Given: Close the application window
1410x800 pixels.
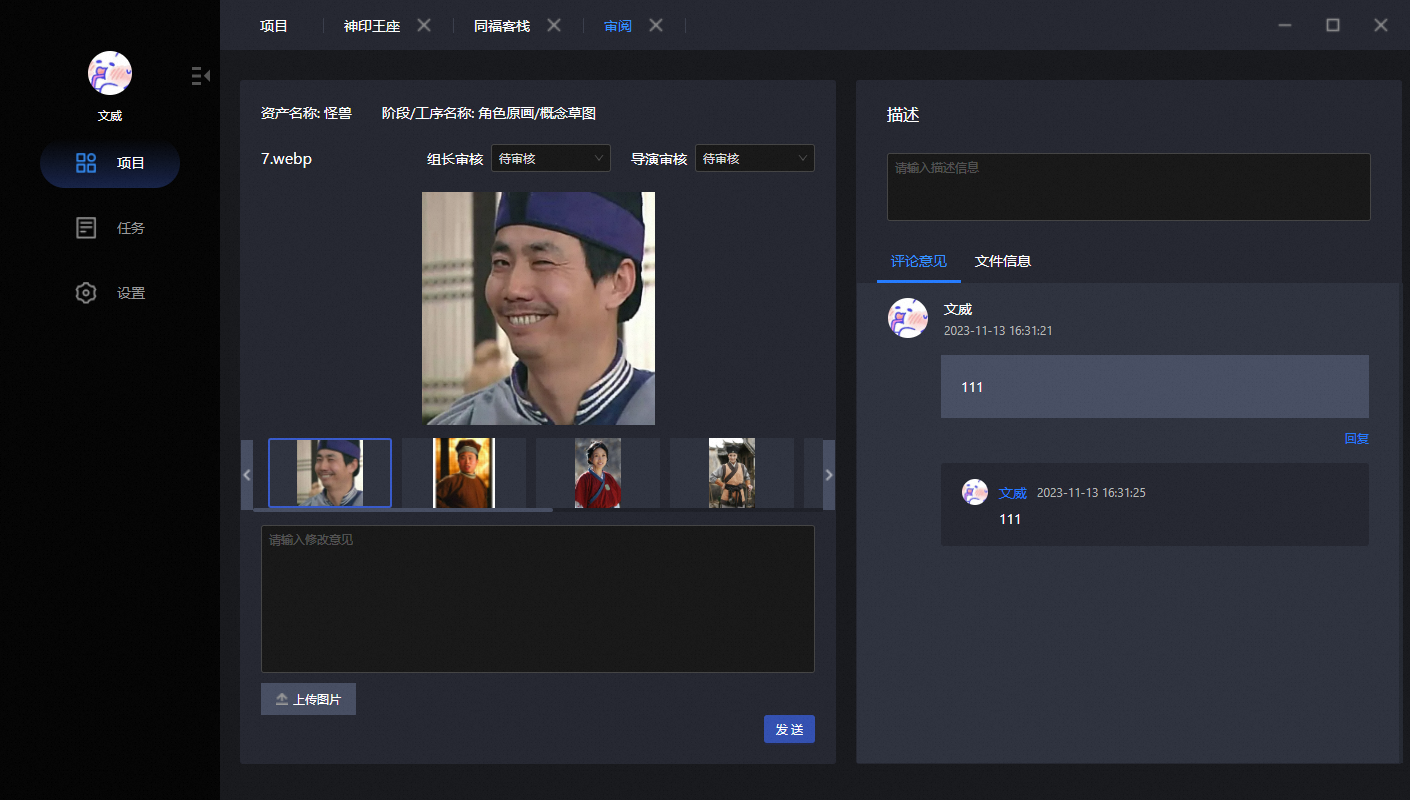Looking at the screenshot, I should pos(1381,25).
